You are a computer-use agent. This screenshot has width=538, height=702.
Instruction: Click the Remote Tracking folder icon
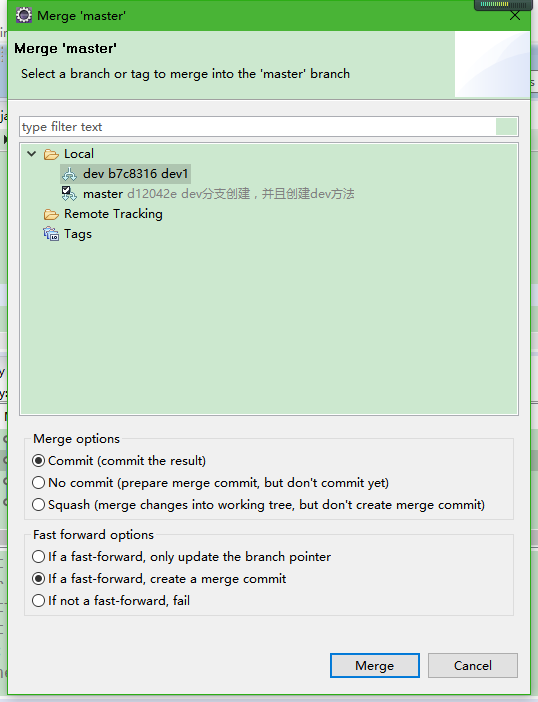(51, 214)
